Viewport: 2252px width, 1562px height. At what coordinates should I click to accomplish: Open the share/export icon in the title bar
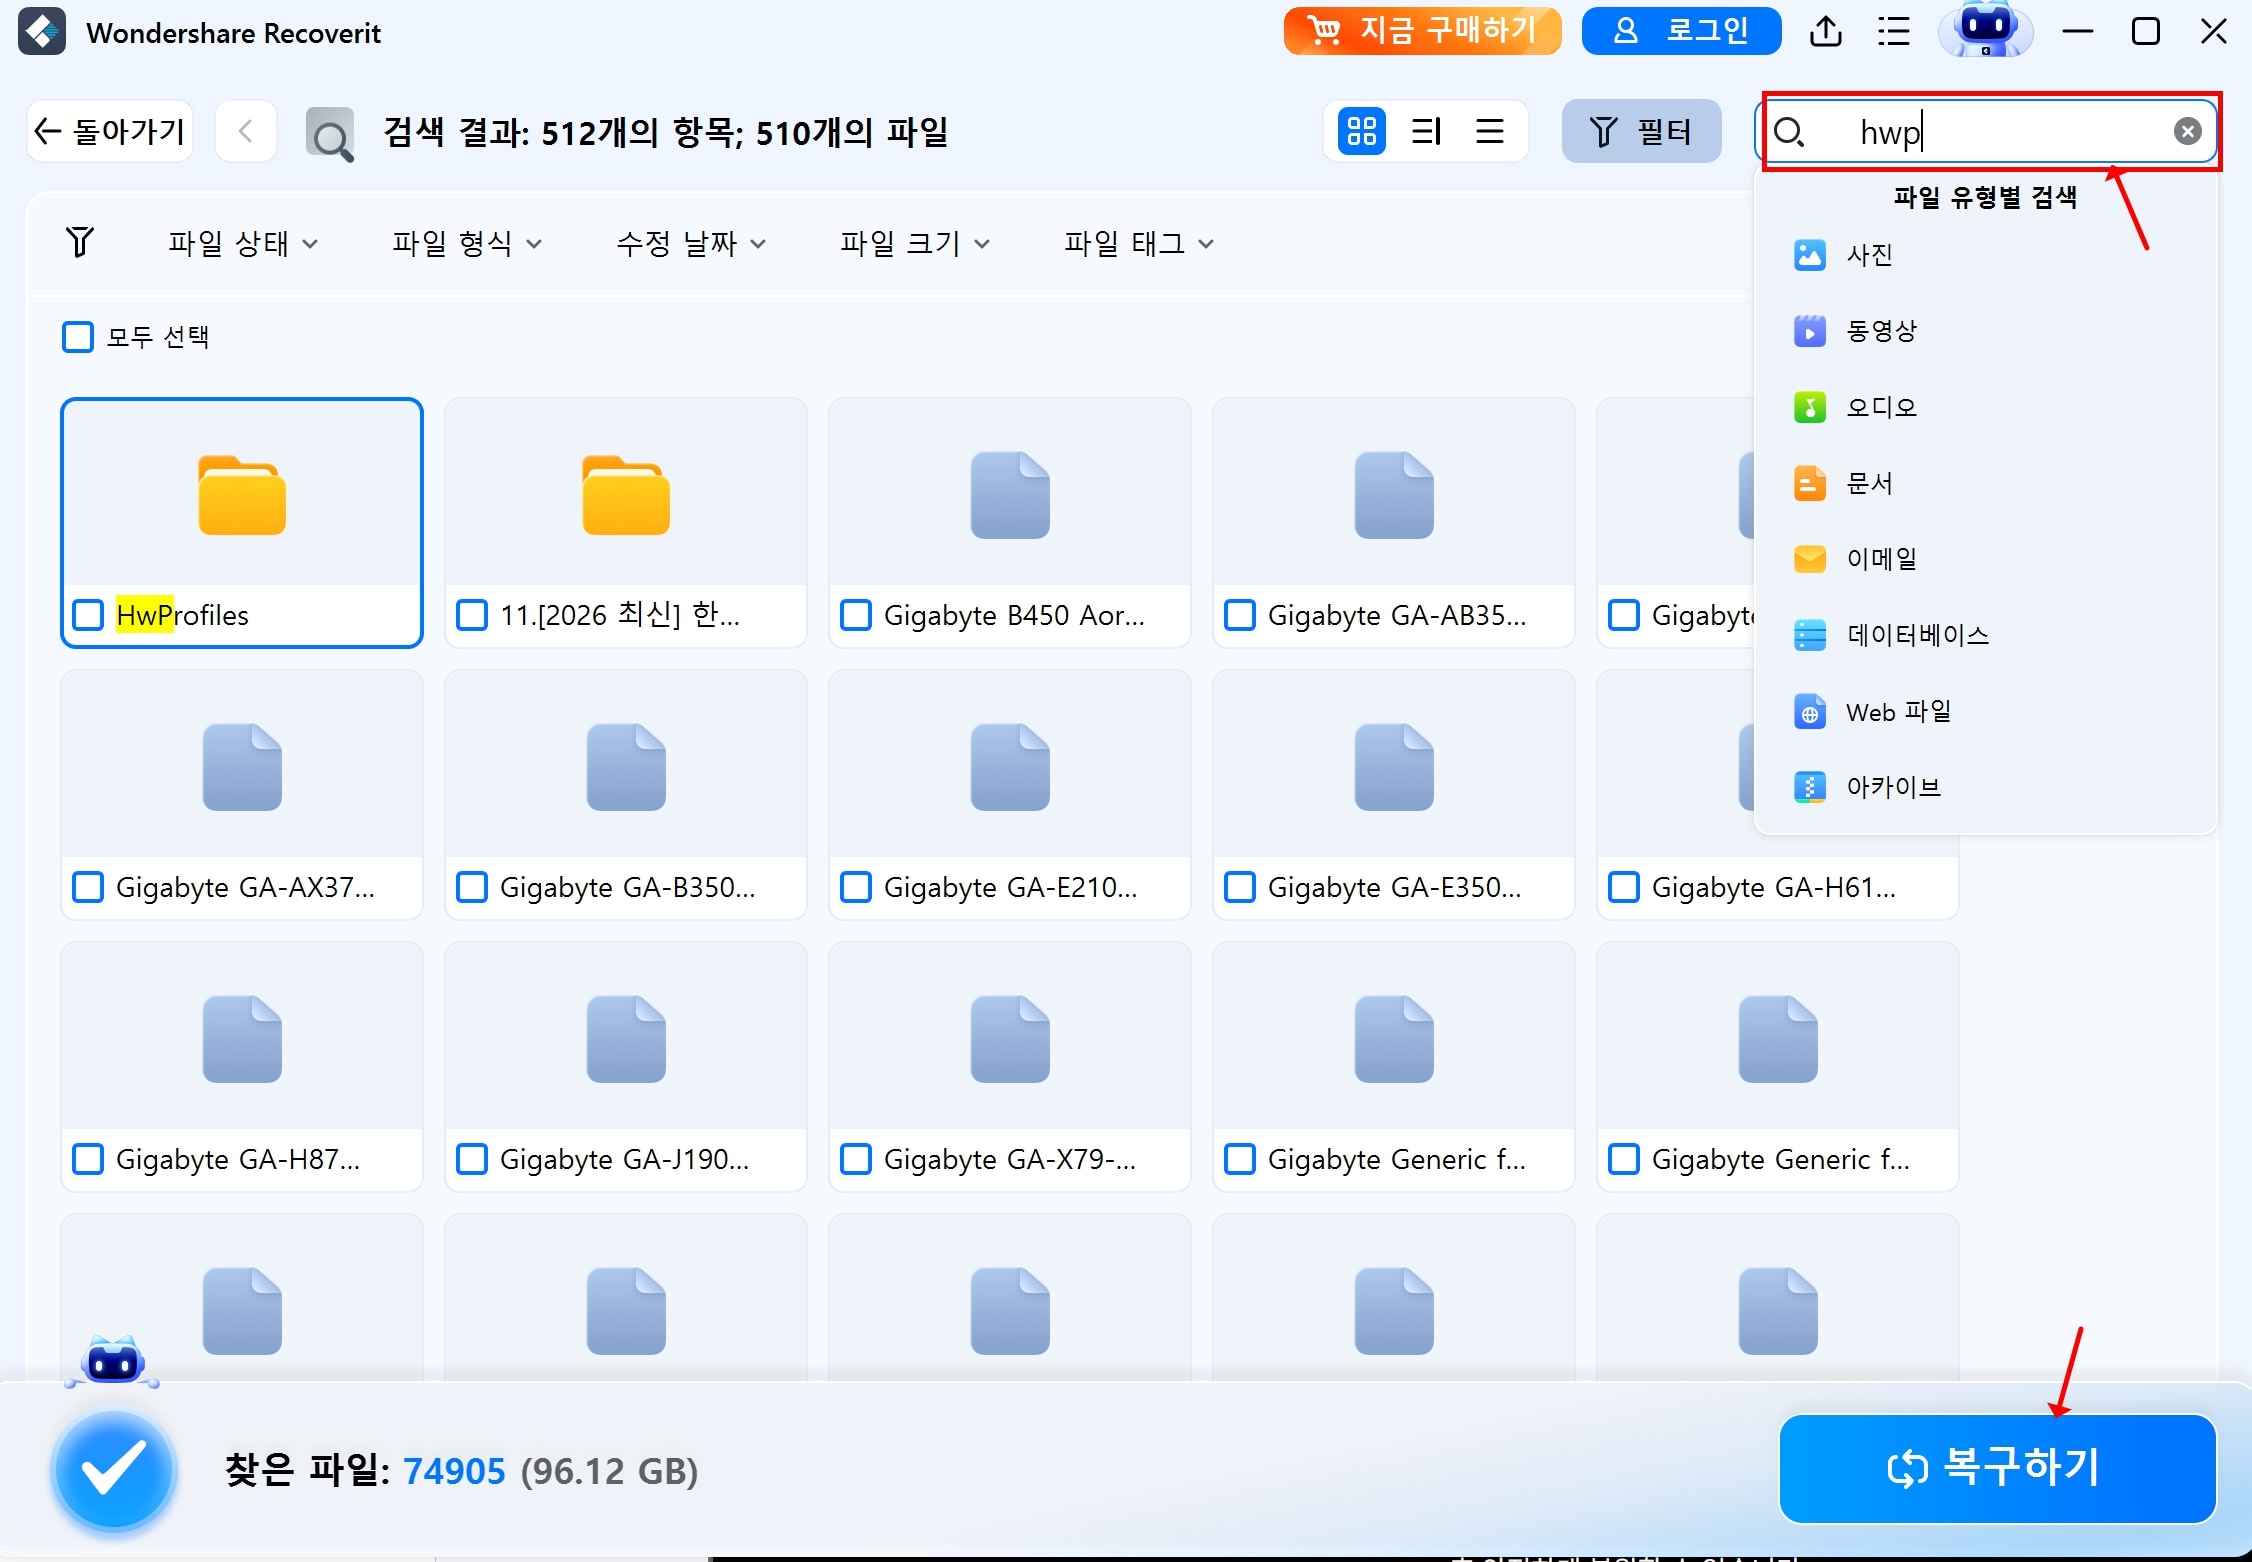coord(1826,31)
